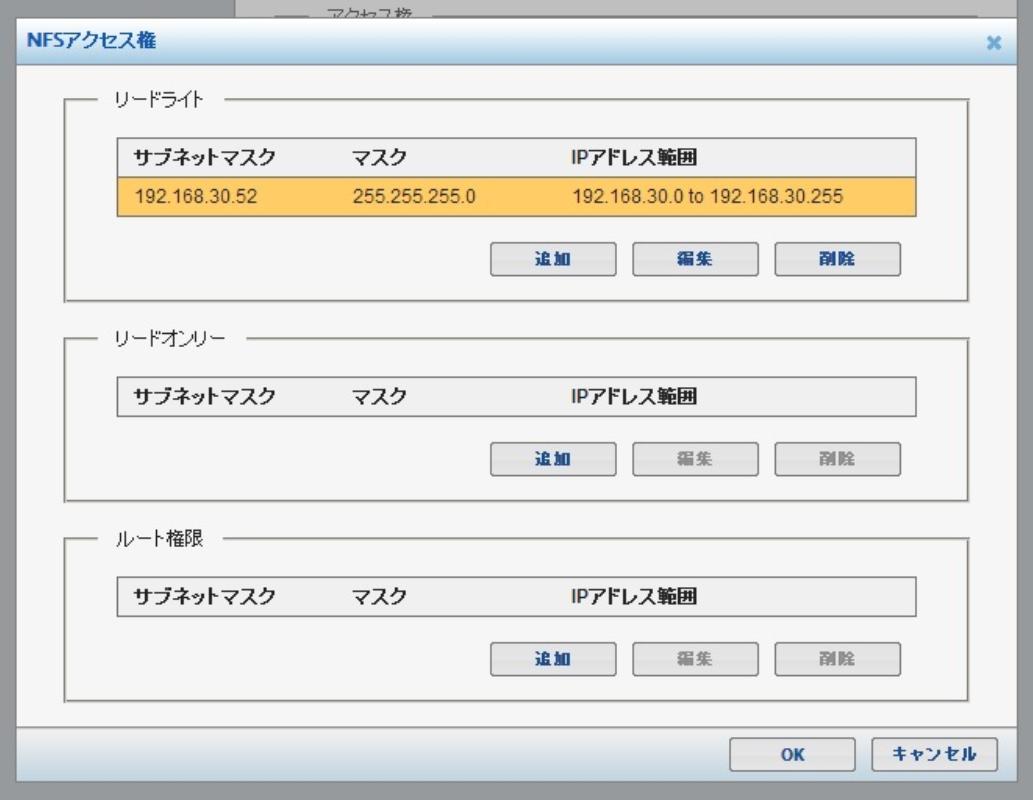Sort by サブネットマスク header in リードライト table

204,157
